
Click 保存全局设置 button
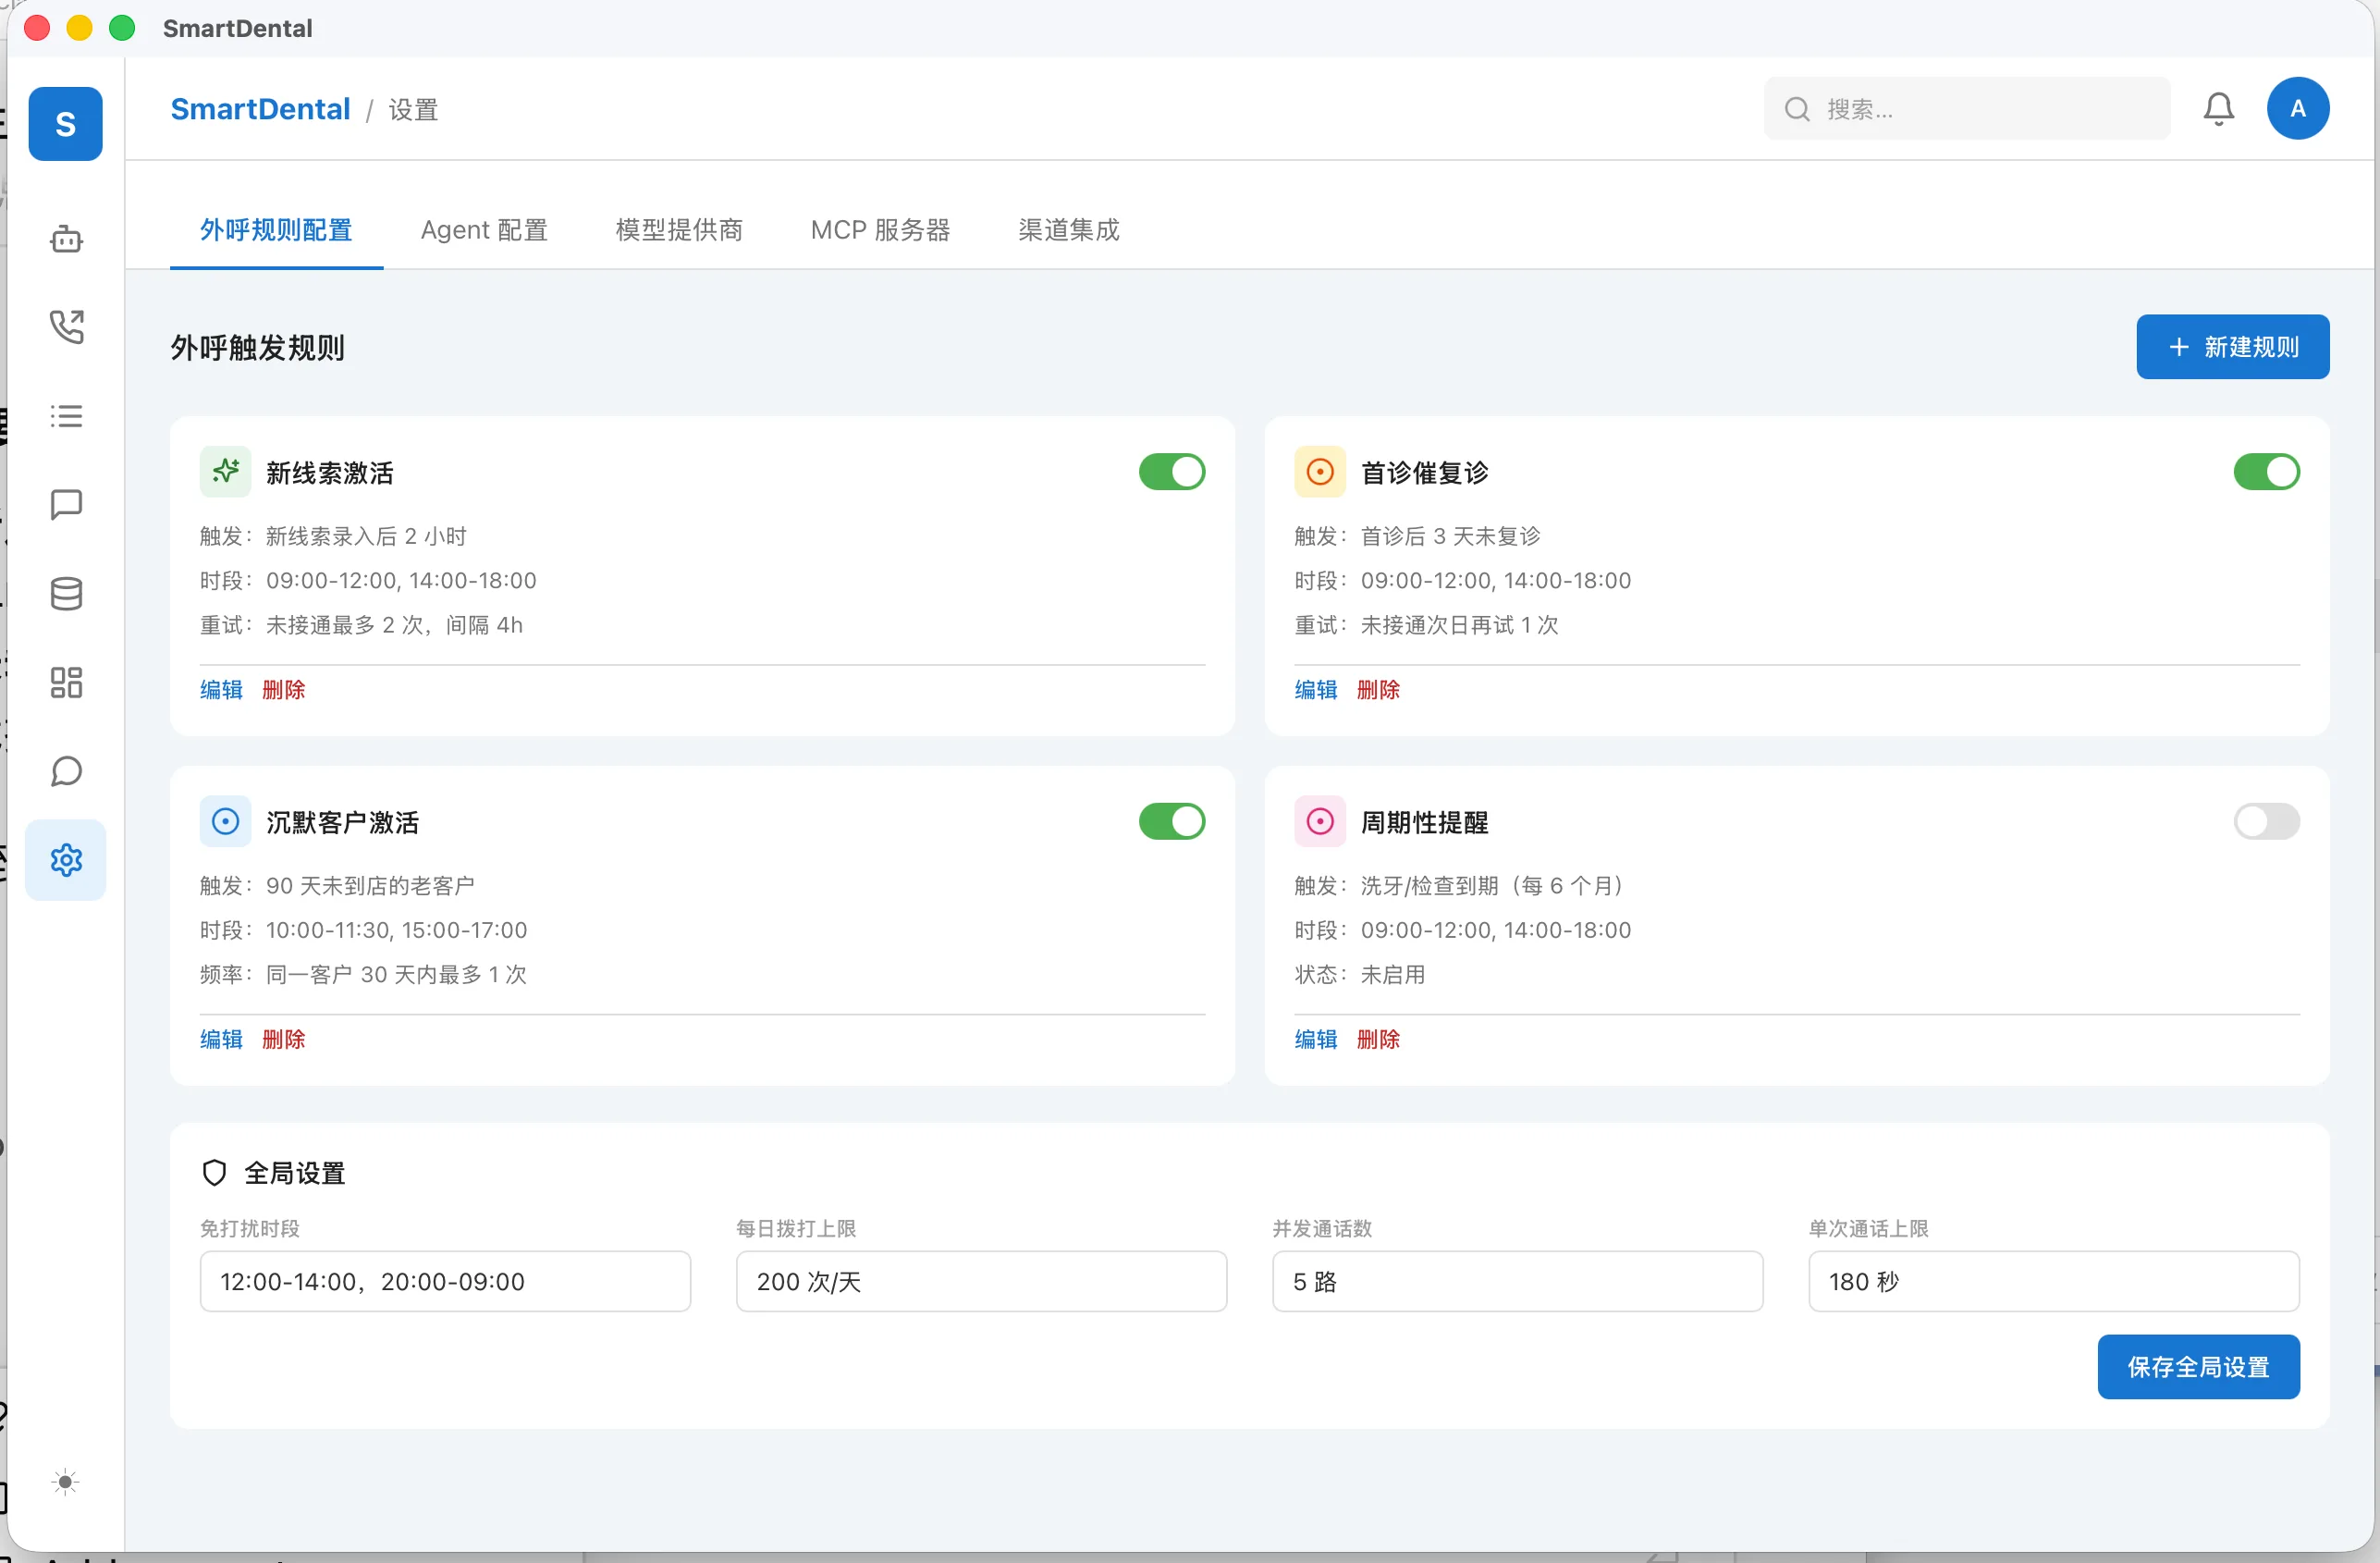[x=2198, y=1366]
